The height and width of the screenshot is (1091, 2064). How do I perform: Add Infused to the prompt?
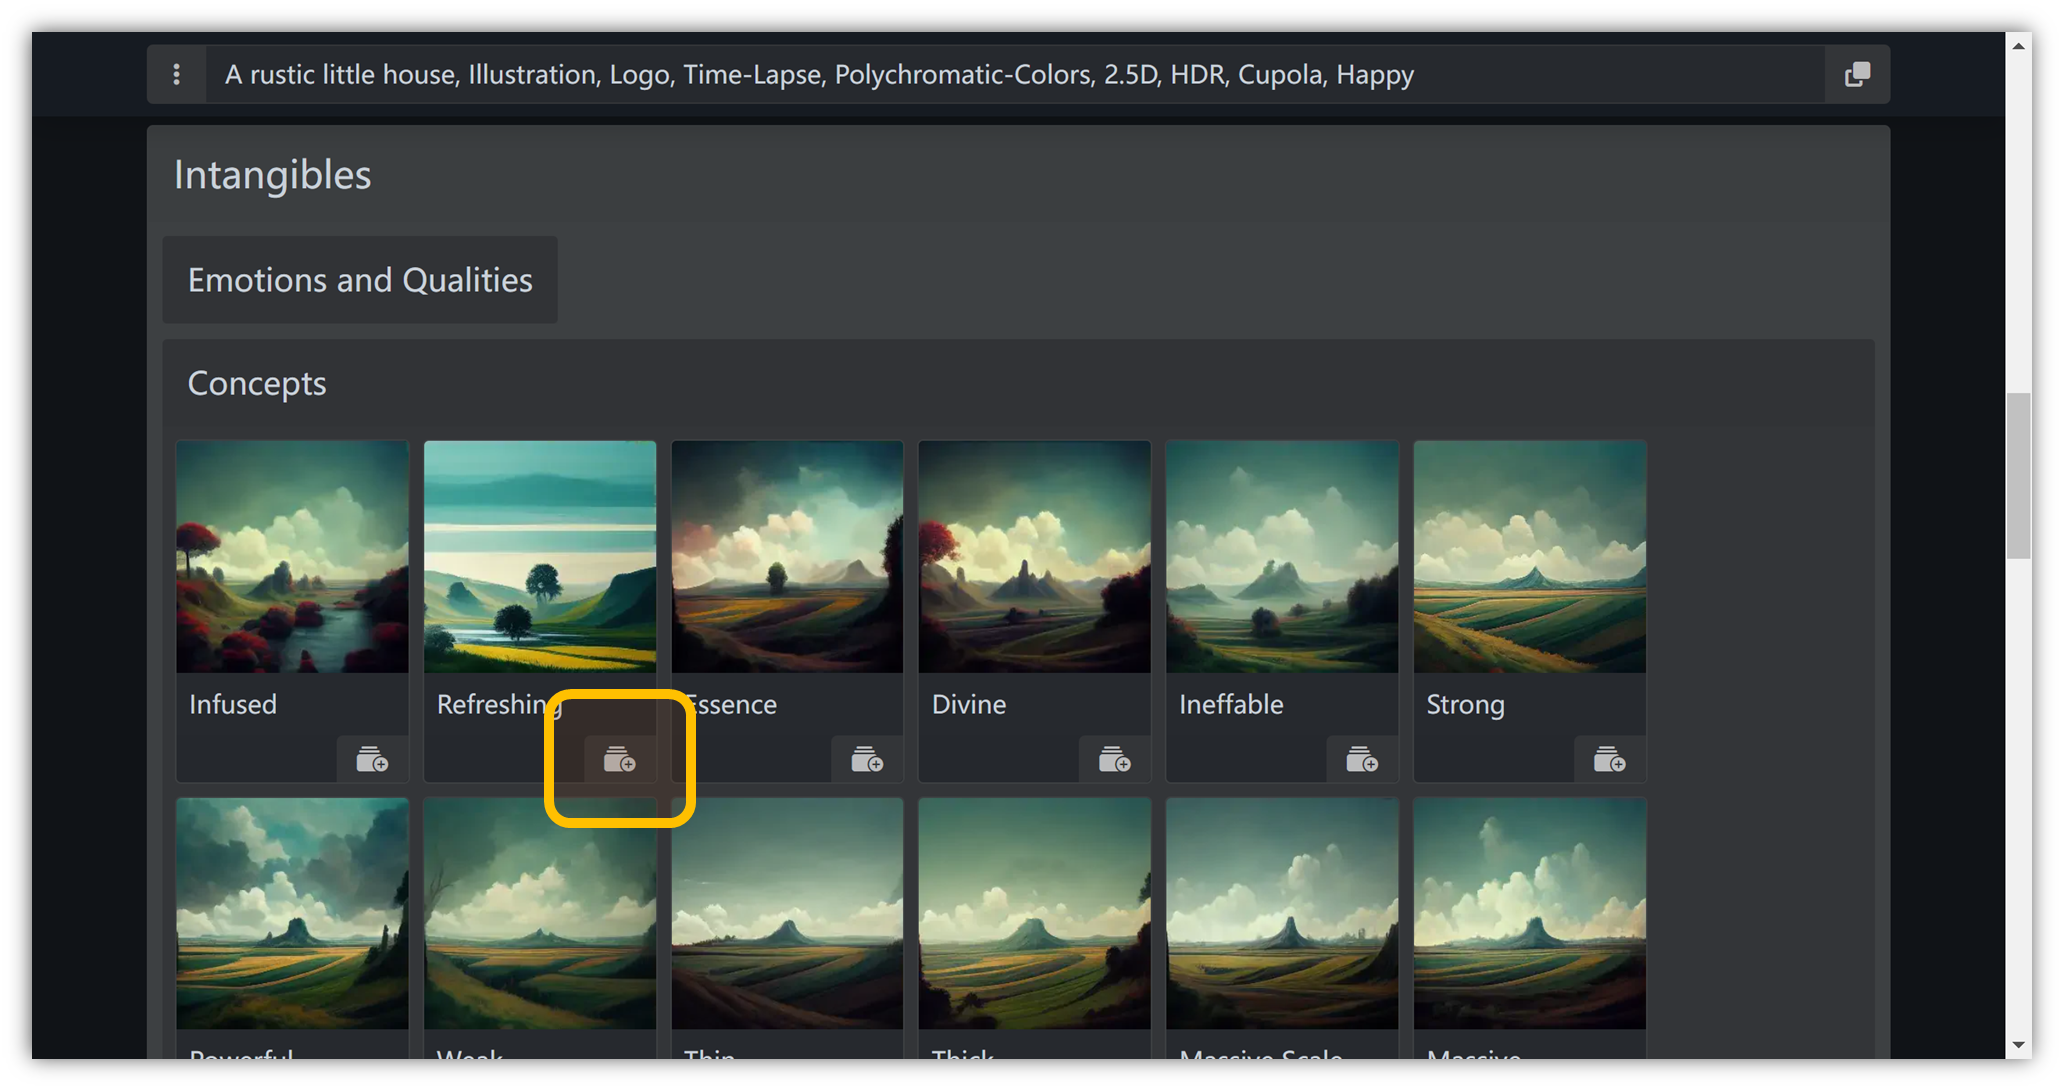point(372,760)
